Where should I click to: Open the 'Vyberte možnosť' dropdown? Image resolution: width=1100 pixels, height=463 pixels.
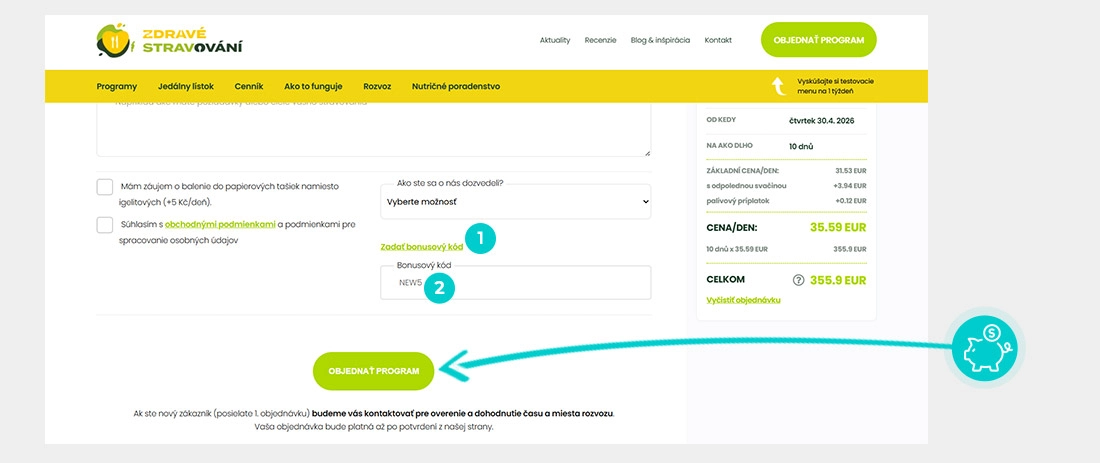click(516, 201)
